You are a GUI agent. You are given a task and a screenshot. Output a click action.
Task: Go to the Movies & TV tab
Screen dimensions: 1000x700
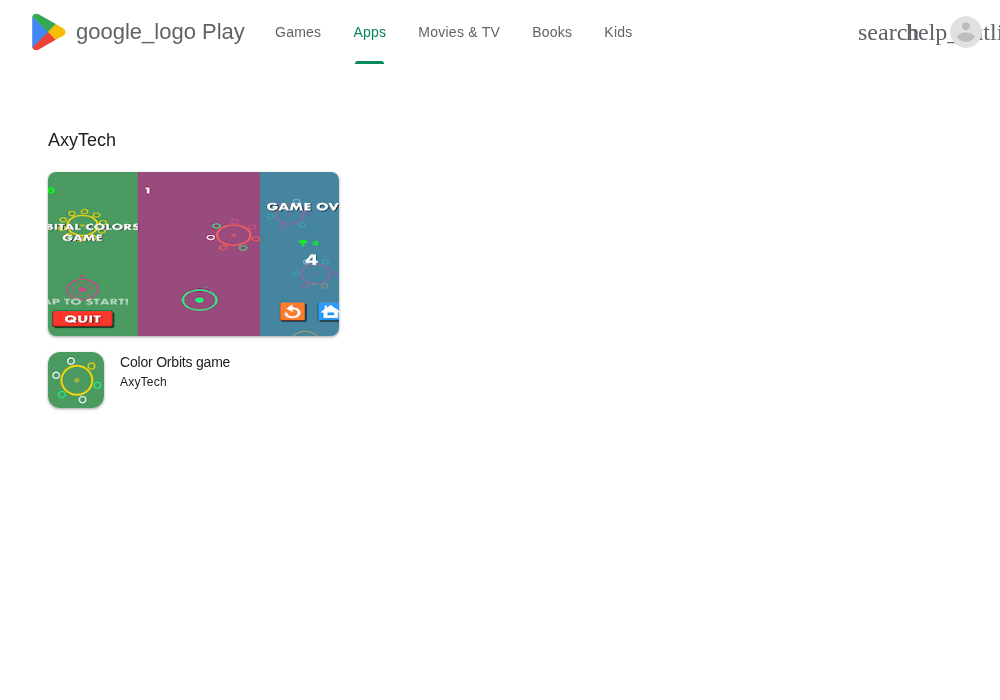(x=459, y=32)
